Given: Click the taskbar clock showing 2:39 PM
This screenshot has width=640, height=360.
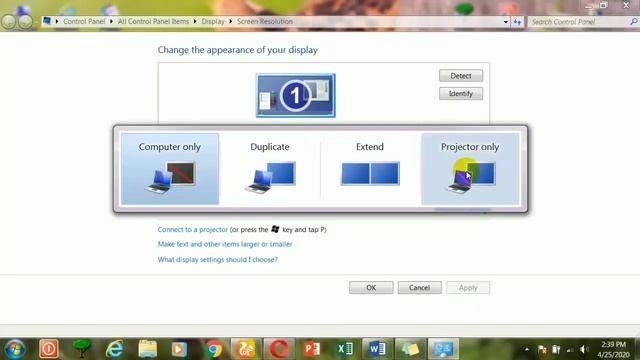Looking at the screenshot, I should (613, 349).
